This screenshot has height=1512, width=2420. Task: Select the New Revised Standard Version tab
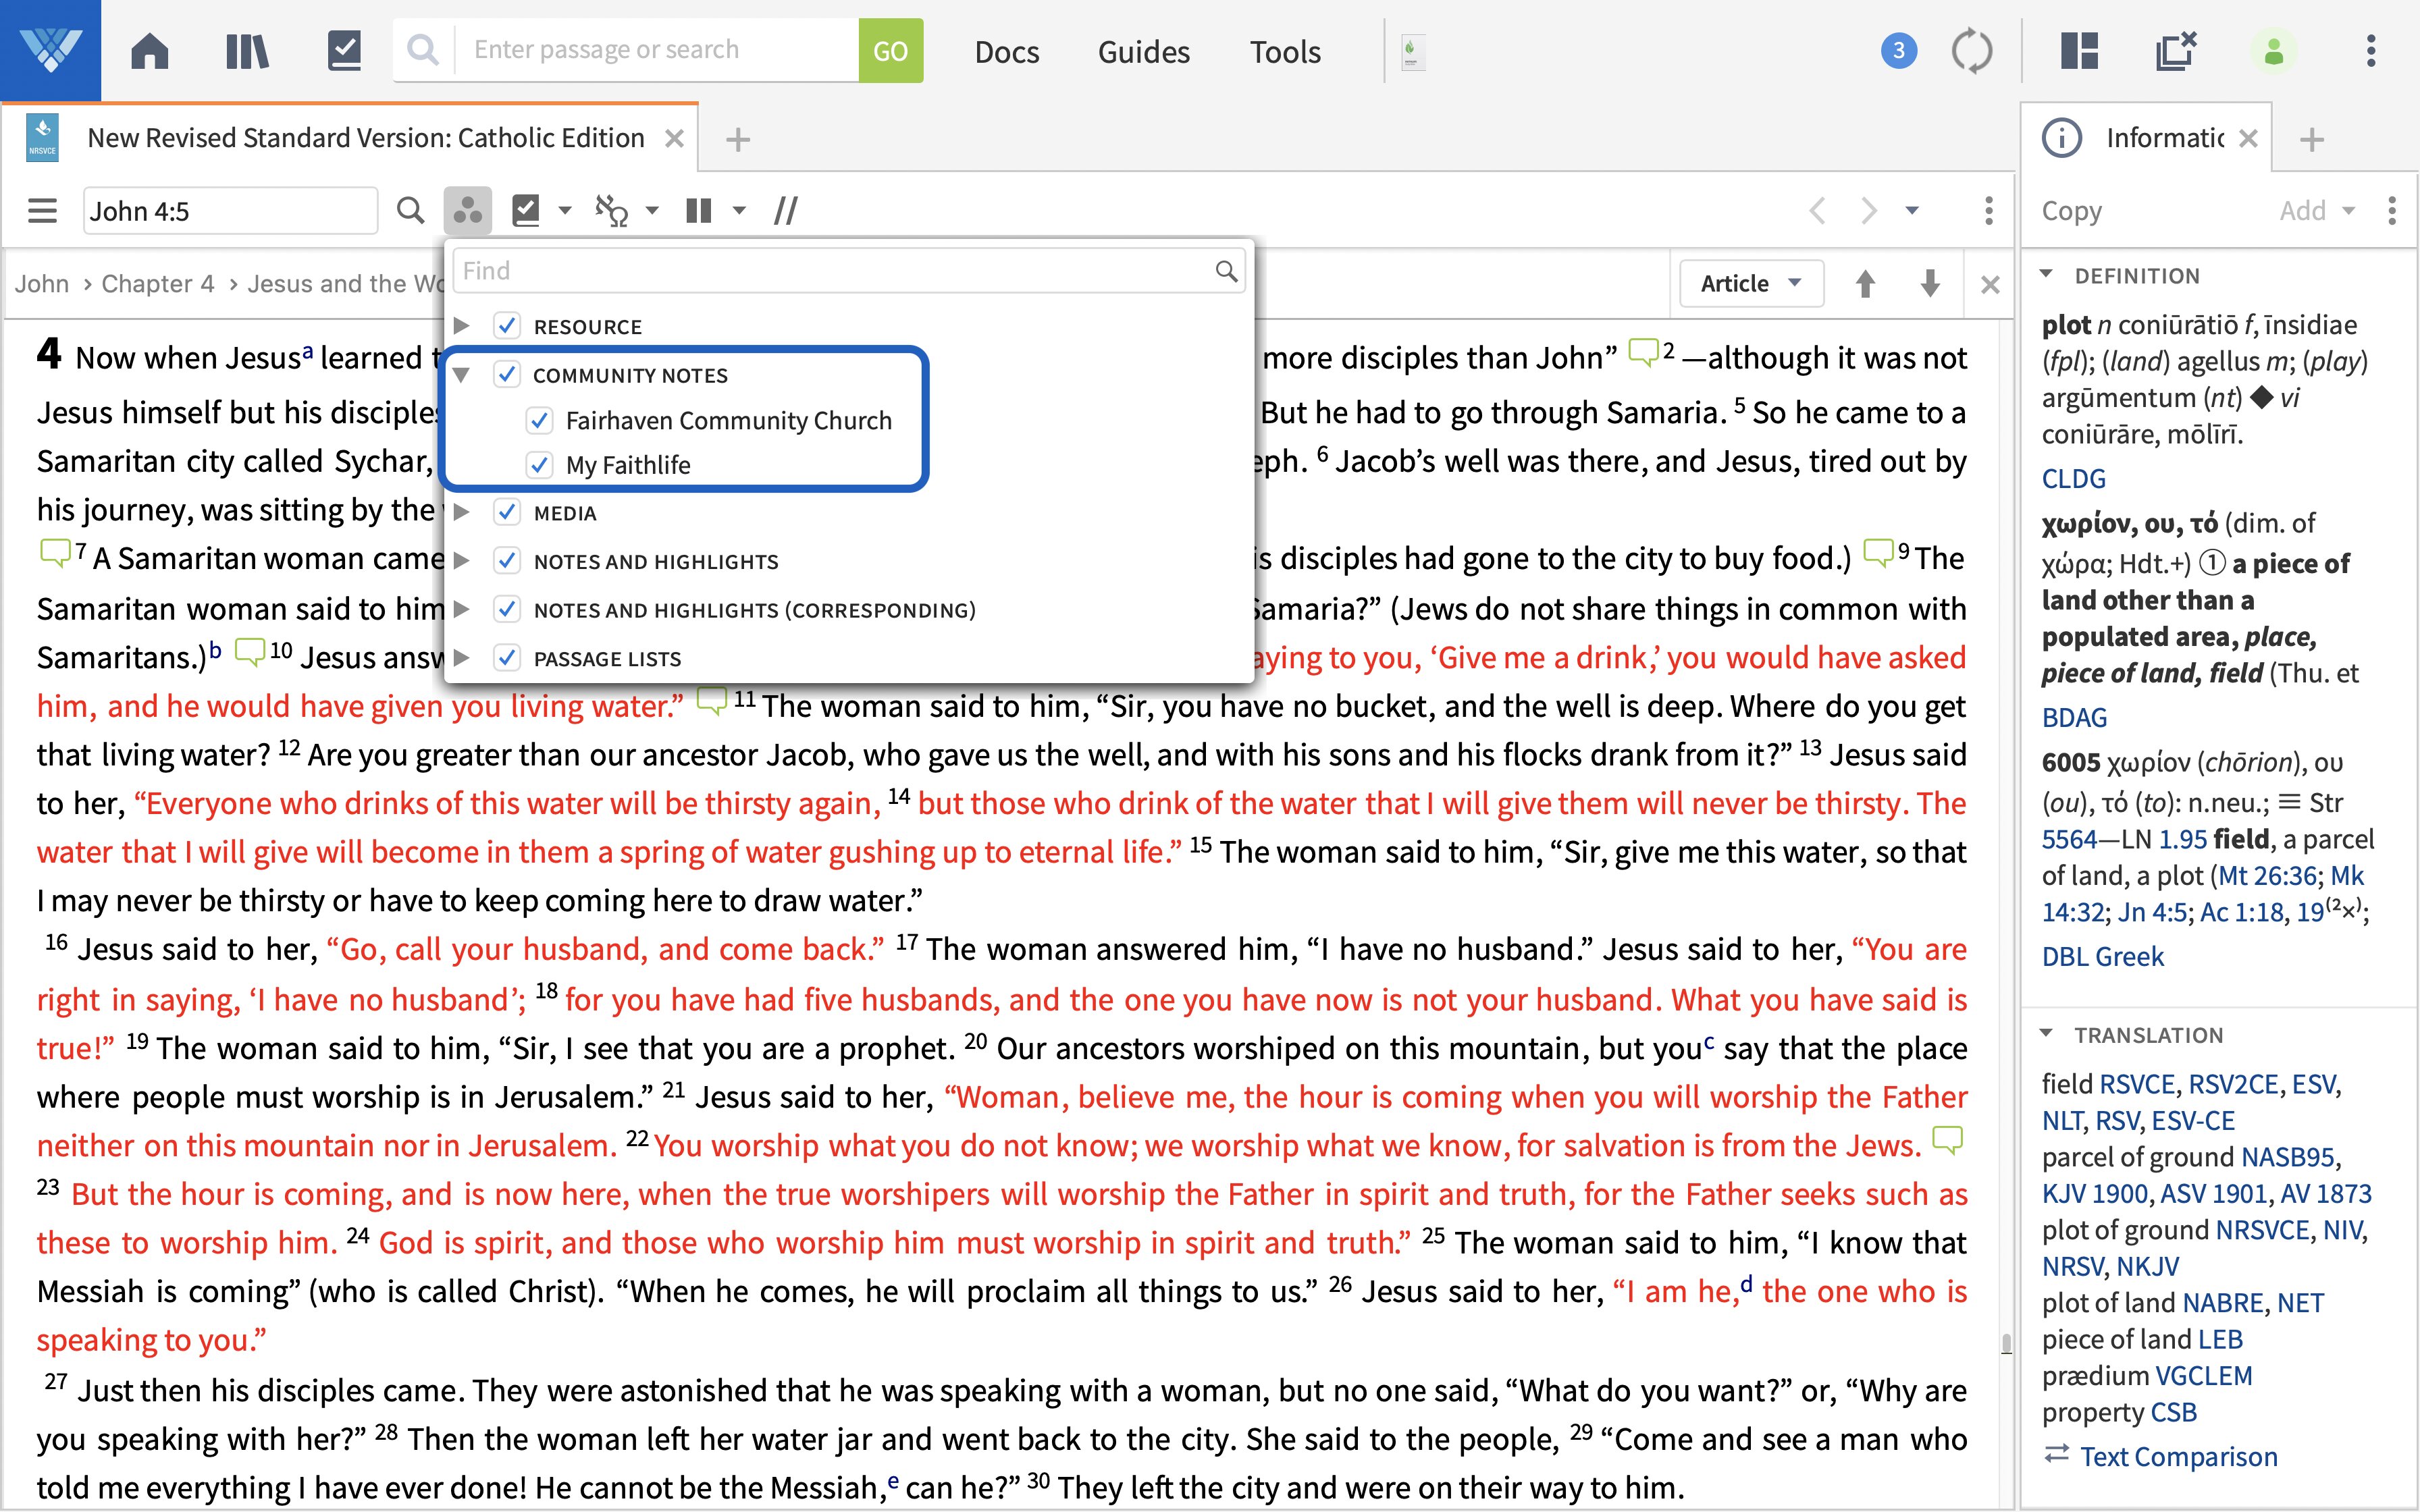pos(365,138)
